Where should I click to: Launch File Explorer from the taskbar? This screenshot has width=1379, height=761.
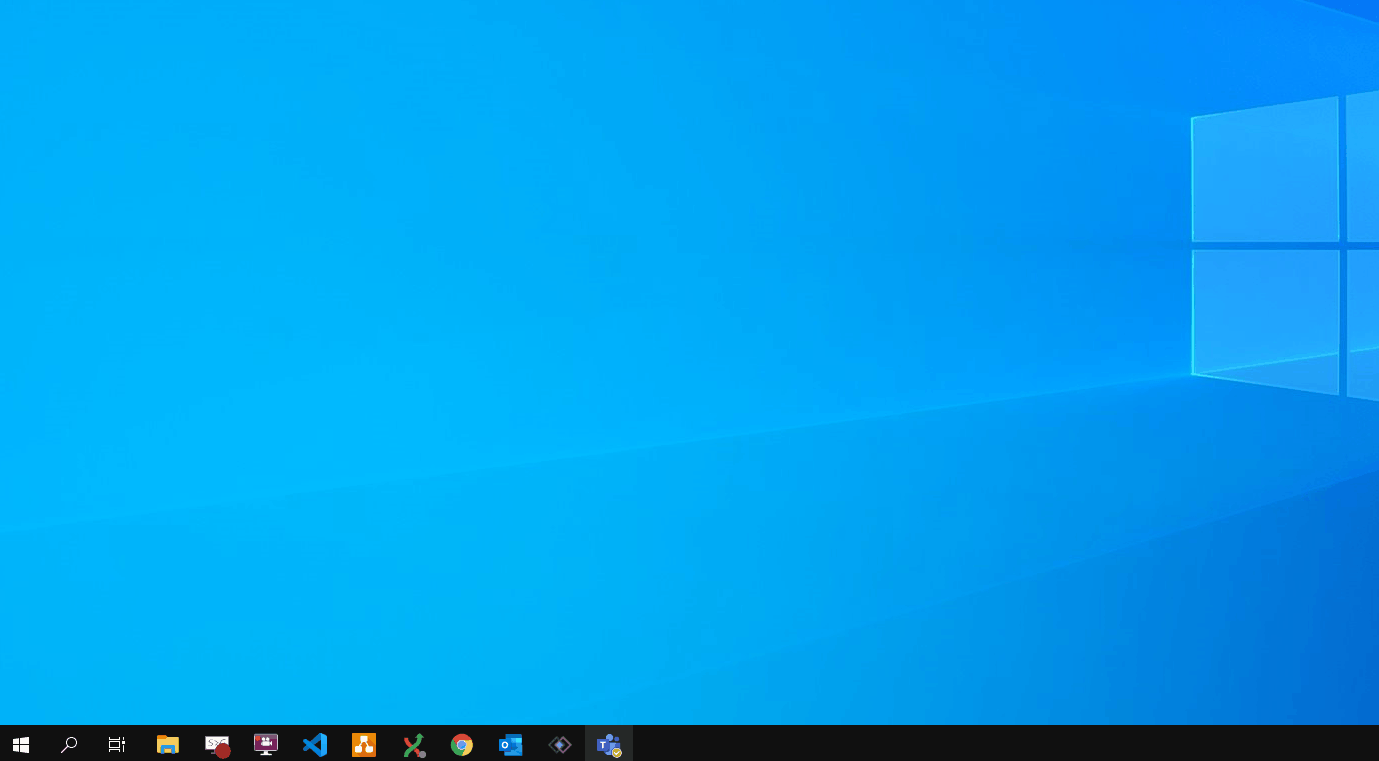pos(168,744)
